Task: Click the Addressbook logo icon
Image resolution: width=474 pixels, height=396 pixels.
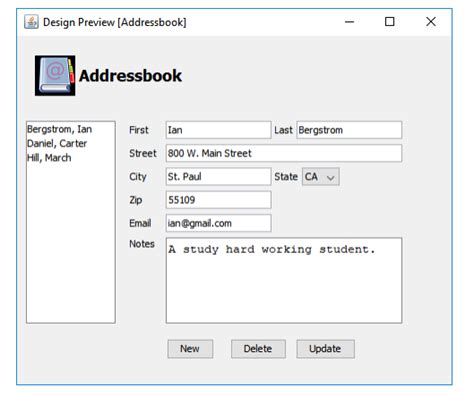Action: click(55, 76)
